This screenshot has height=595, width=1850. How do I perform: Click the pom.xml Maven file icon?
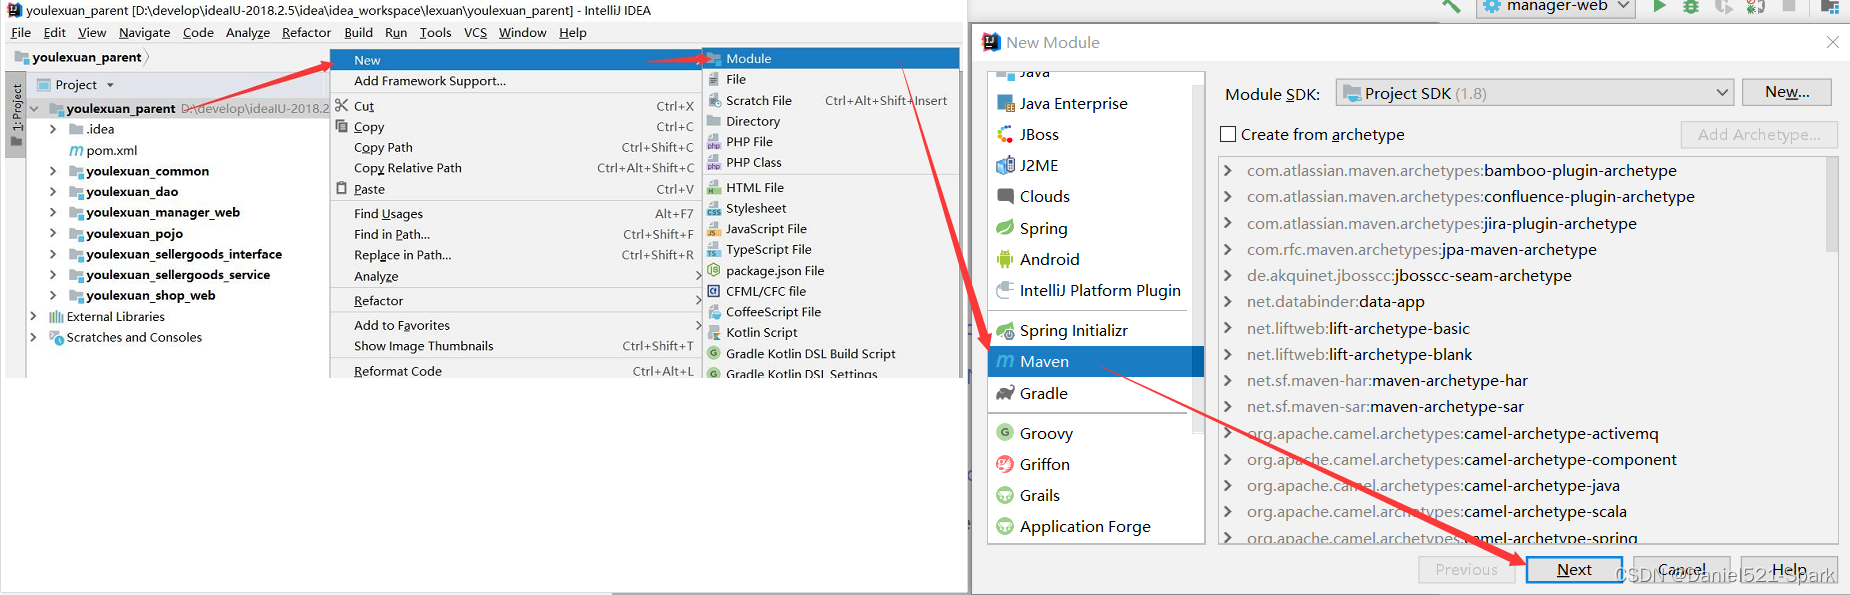coord(76,150)
